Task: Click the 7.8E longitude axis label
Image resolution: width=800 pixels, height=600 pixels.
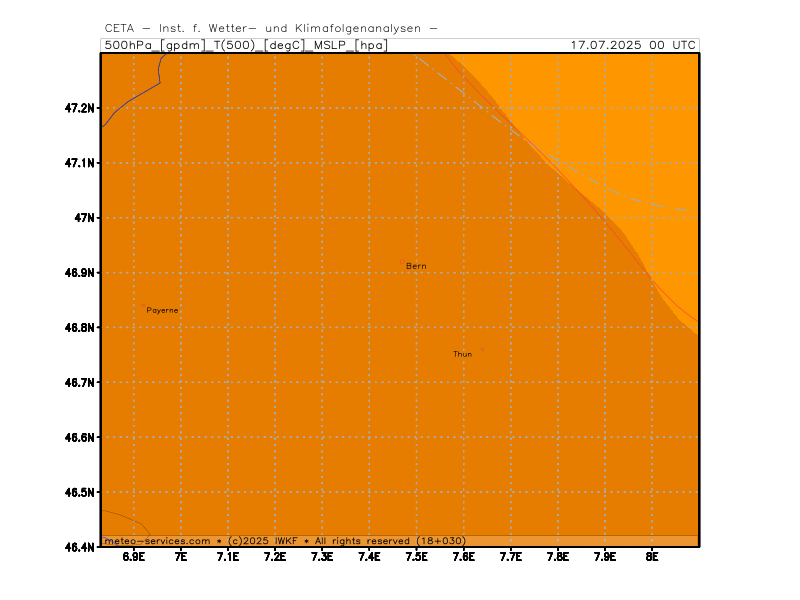Action: point(558,556)
